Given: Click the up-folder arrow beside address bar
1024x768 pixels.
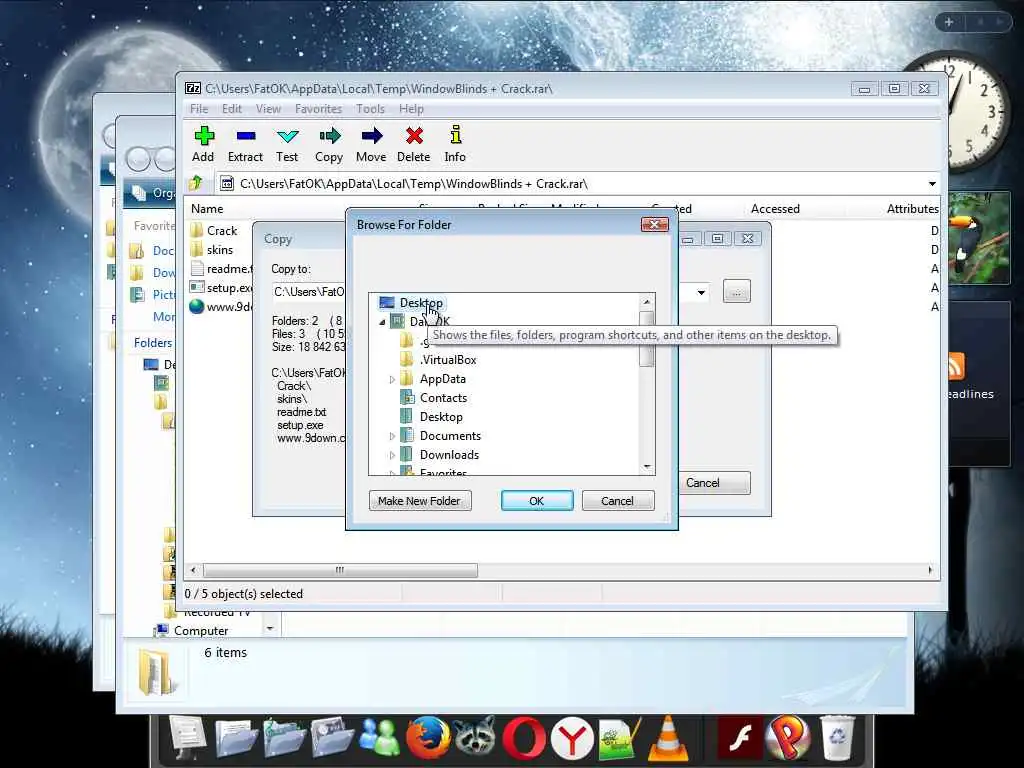Looking at the screenshot, I should pyautogui.click(x=196, y=184).
